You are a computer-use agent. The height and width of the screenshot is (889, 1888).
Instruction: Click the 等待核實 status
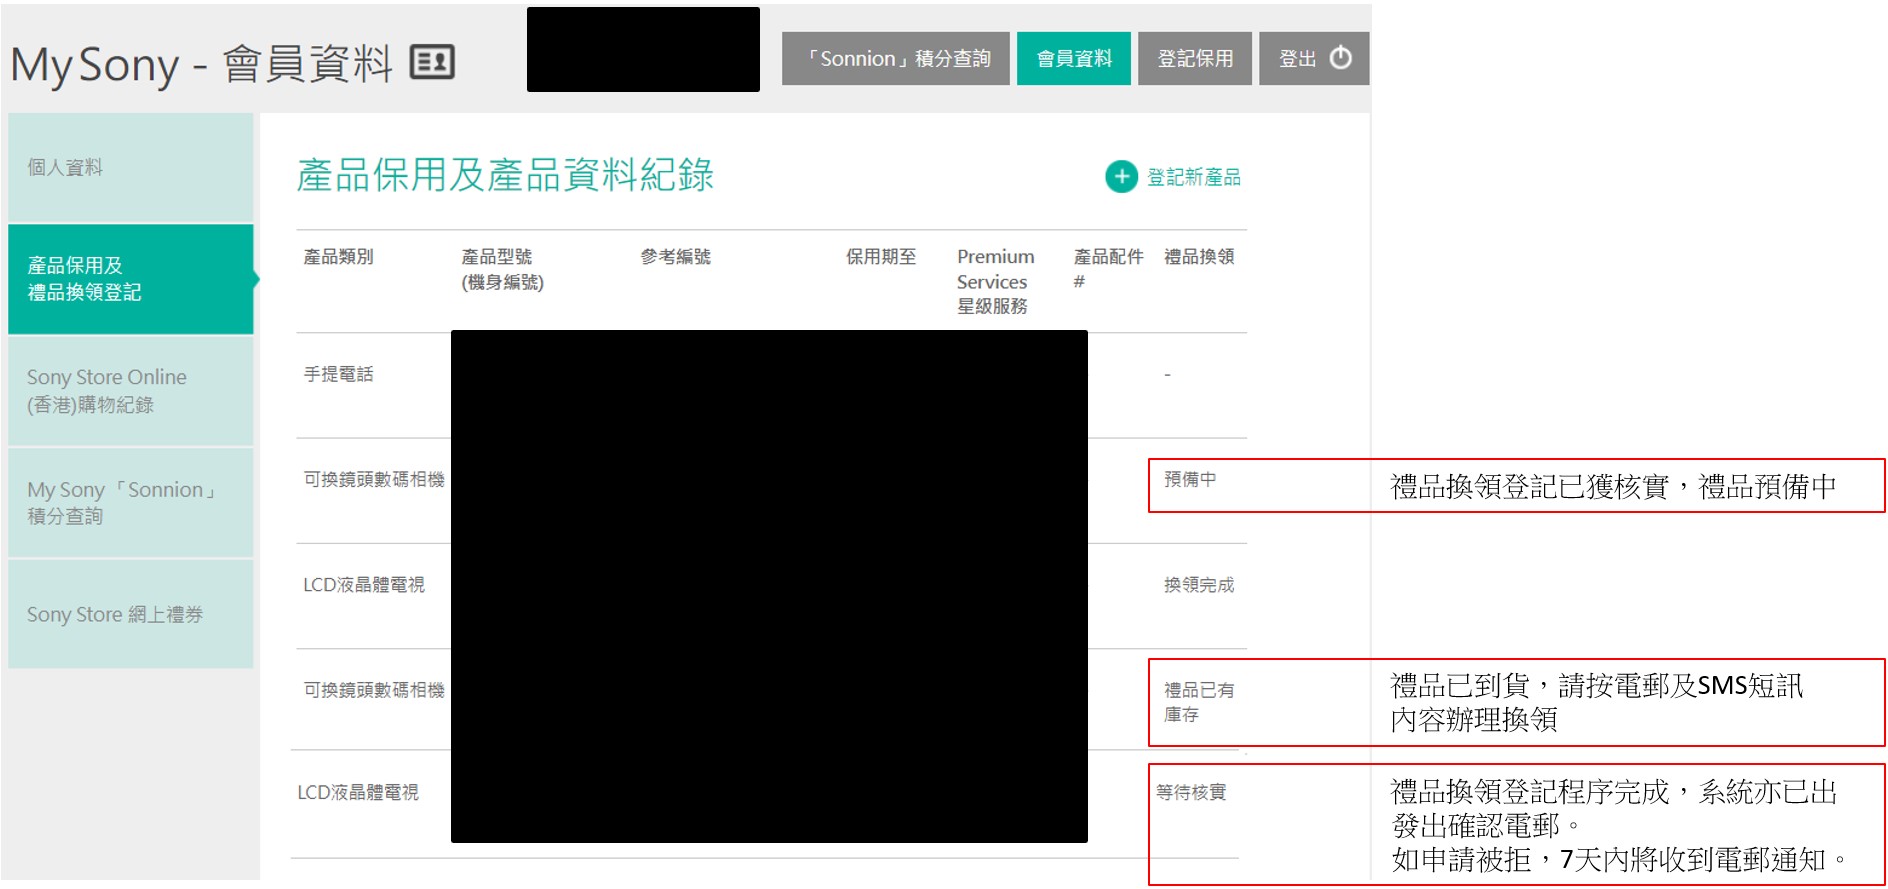[x=1190, y=792]
